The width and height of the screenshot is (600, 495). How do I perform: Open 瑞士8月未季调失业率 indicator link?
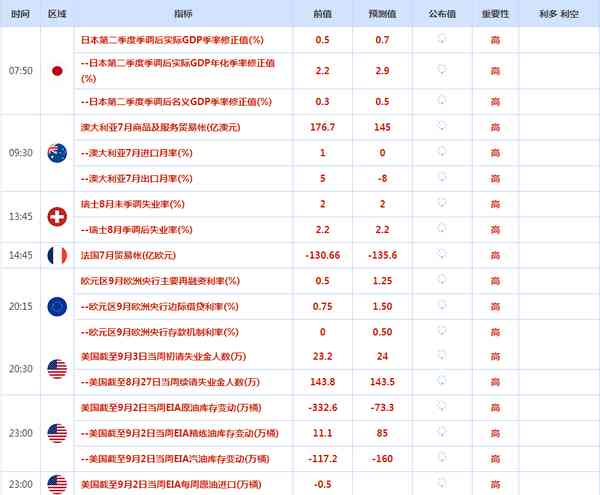132,204
